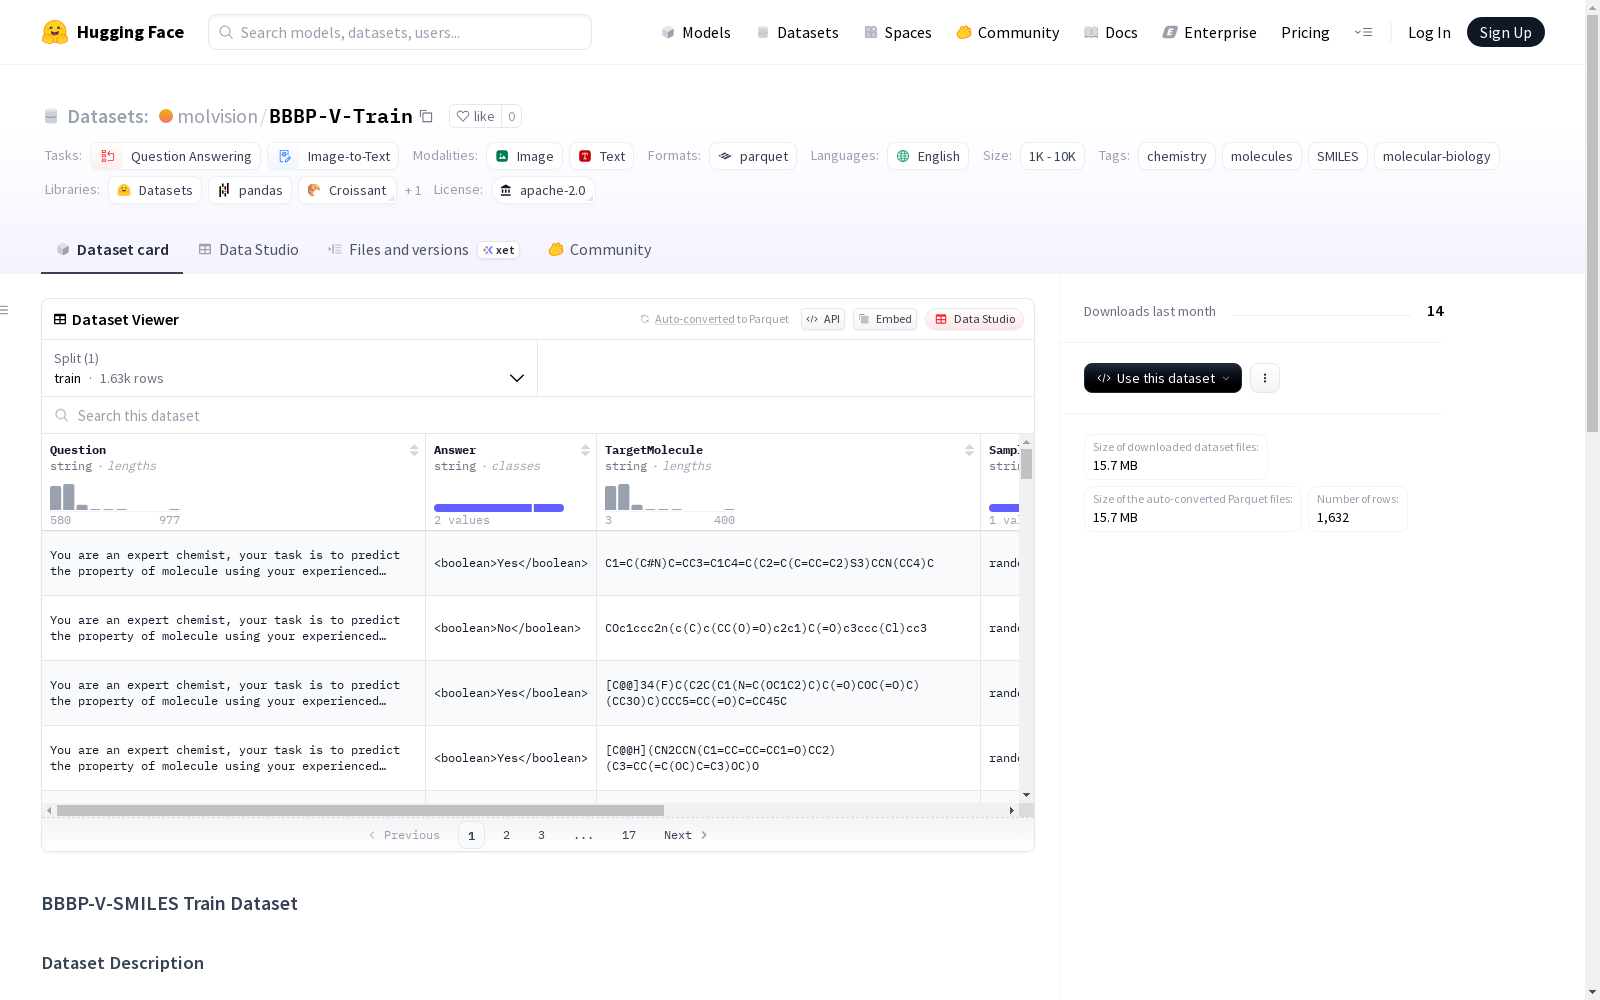
Task: Select the COc1ccc2n SMILES cell
Action: 788,628
